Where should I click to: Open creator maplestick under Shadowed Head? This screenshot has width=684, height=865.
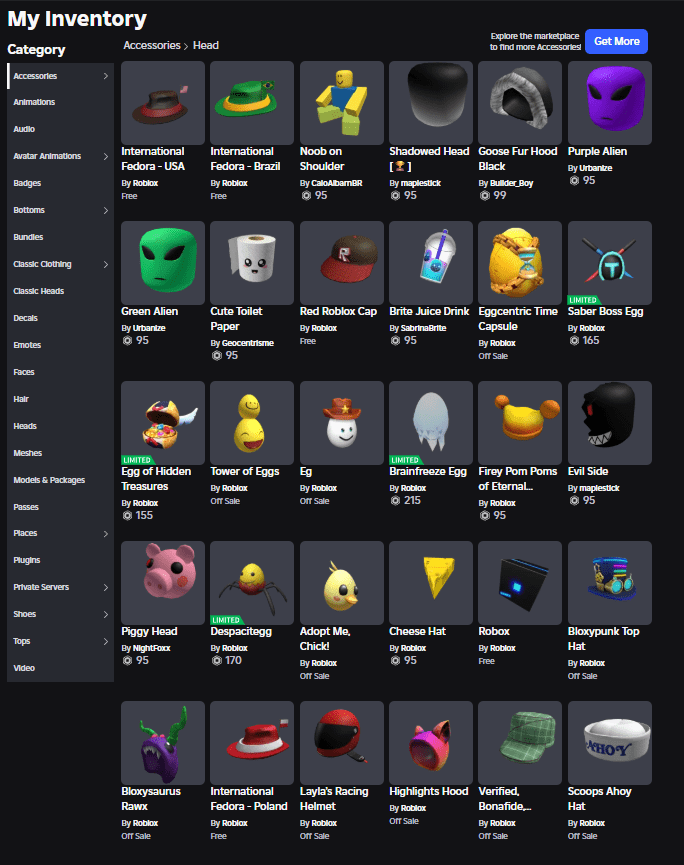coord(420,183)
